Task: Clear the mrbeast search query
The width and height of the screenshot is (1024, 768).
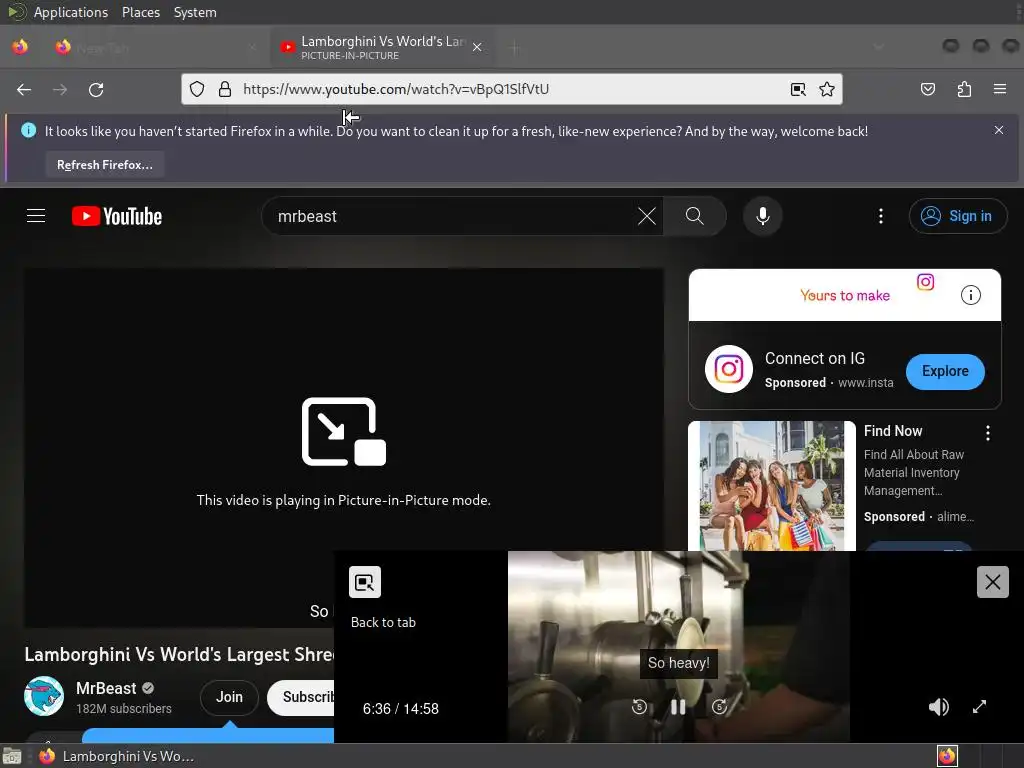Action: 647,216
